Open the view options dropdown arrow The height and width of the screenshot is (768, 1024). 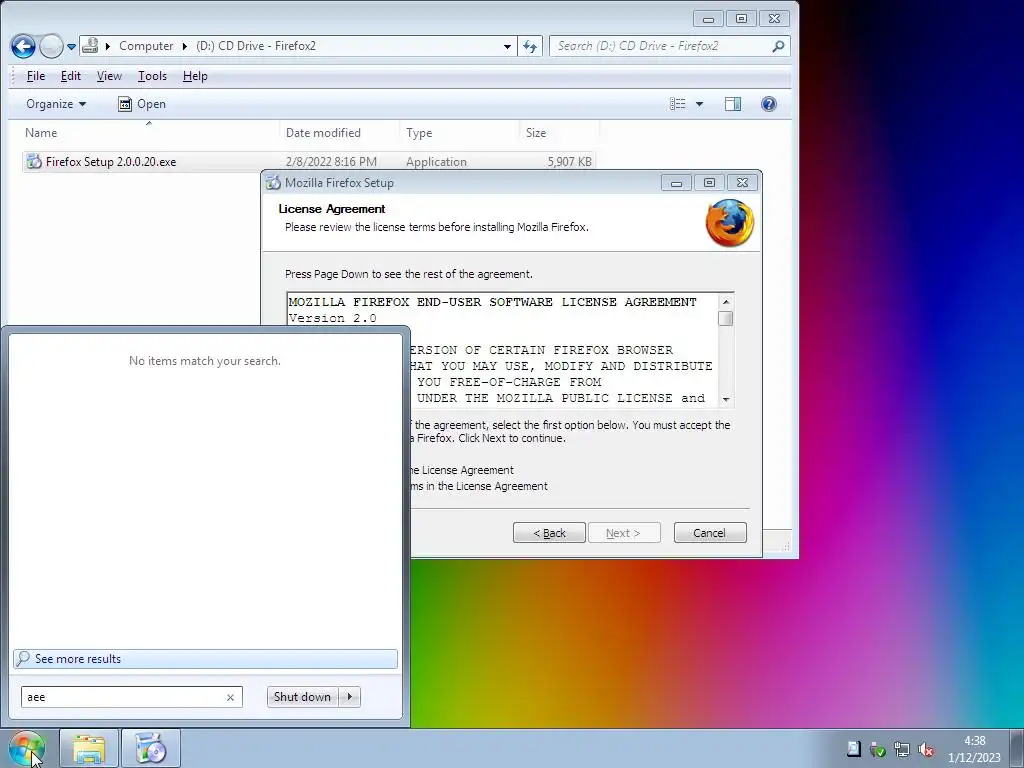699,104
